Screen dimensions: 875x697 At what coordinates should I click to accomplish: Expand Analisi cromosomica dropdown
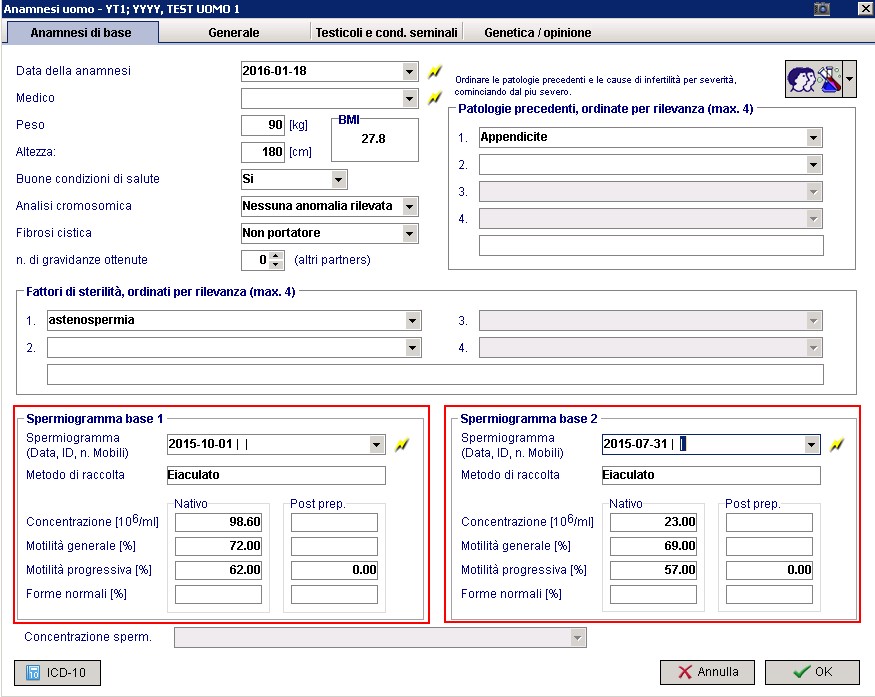tap(410, 206)
